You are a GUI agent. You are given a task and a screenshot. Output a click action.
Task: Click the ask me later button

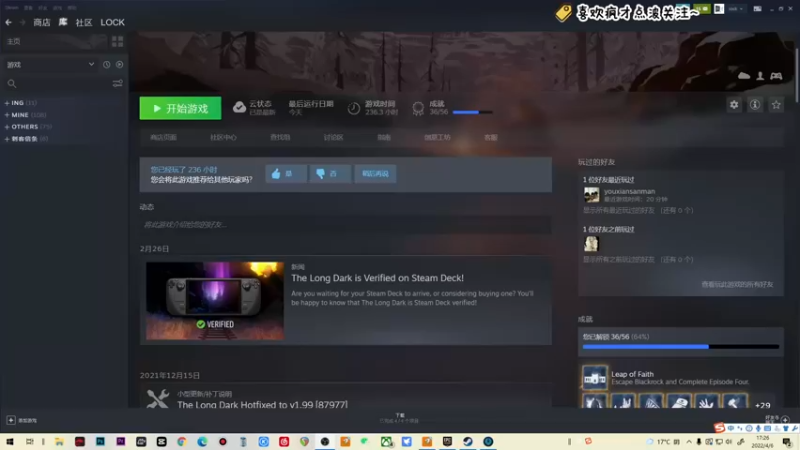tap(375, 173)
